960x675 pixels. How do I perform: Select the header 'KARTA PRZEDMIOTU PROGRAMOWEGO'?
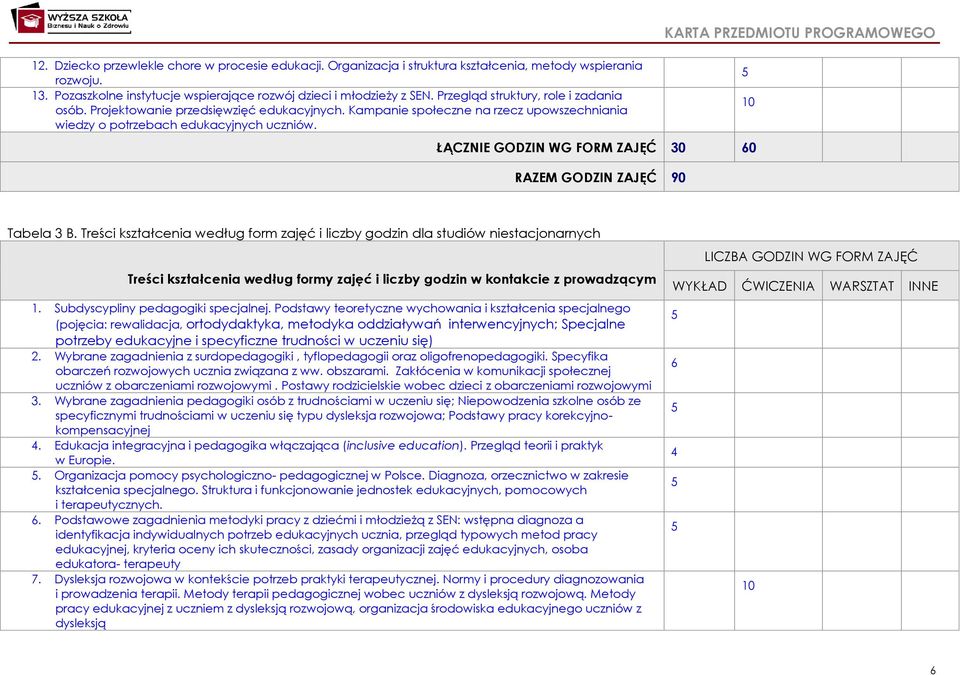[x=800, y=32]
